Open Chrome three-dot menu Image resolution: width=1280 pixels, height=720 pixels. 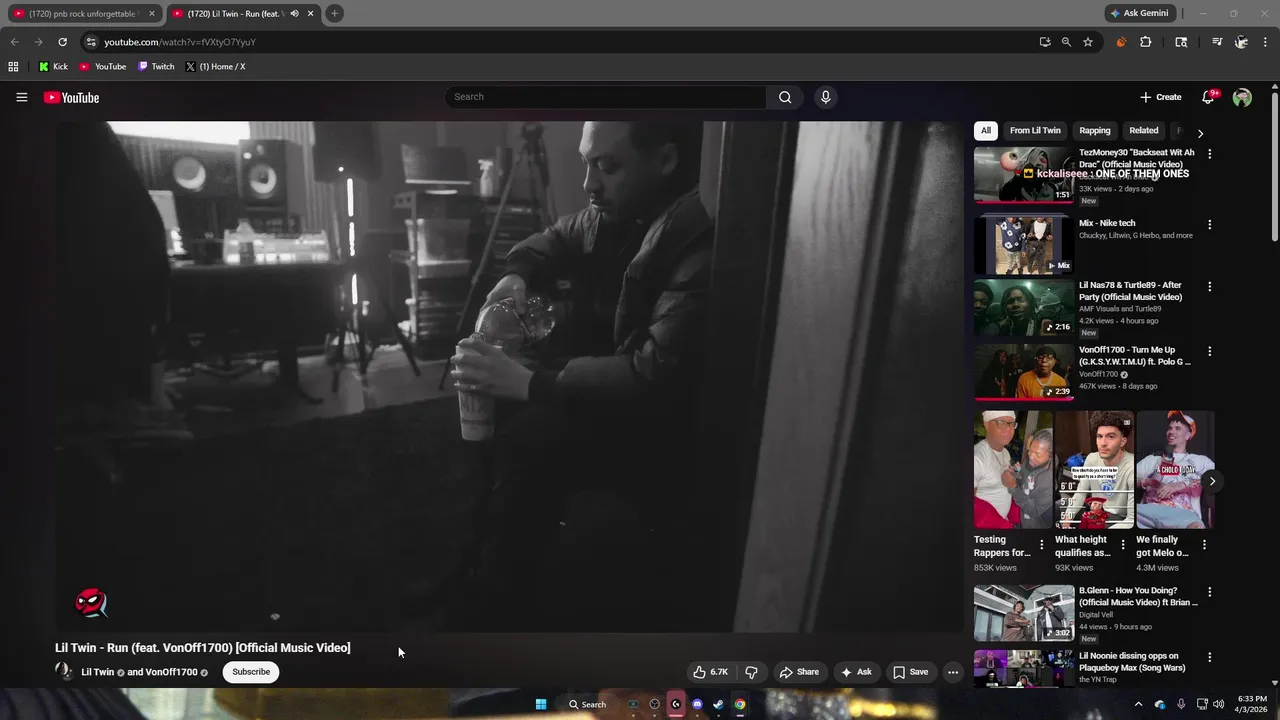point(1266,42)
